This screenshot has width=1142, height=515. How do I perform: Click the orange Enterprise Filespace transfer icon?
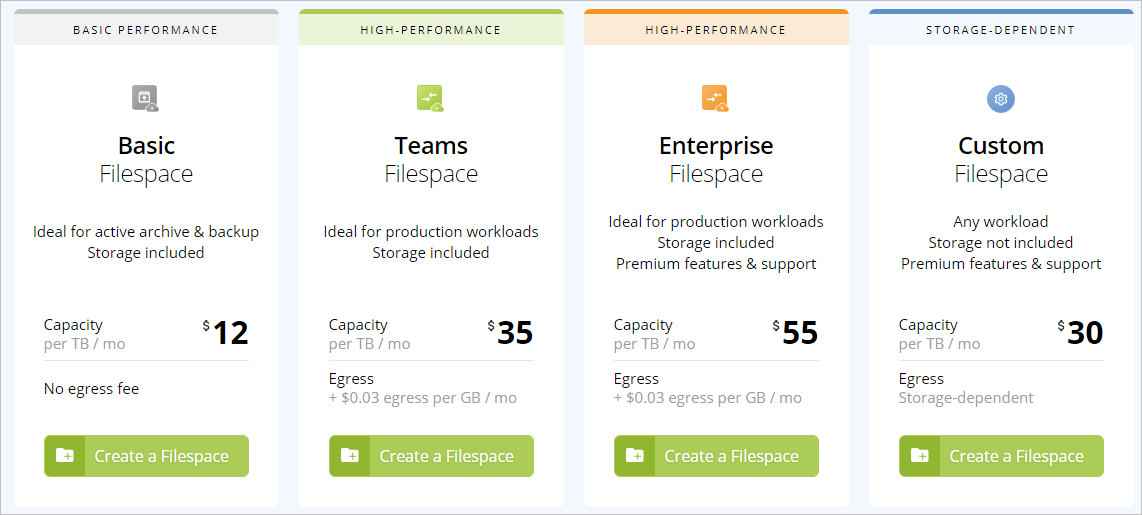(715, 98)
